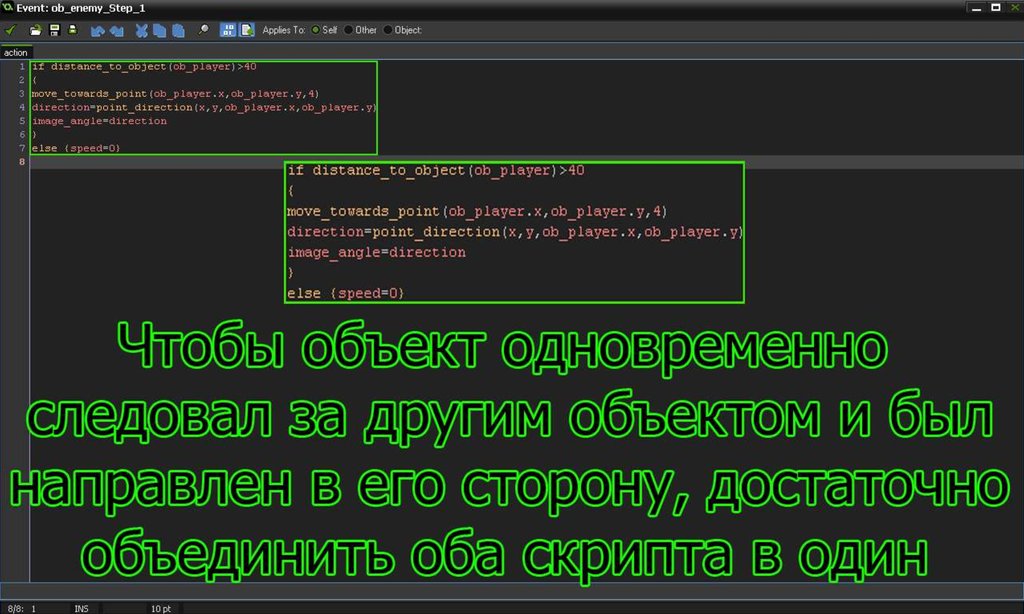Image resolution: width=1024 pixels, height=614 pixels.
Task: Close the Event window
Action: (x=1016, y=8)
